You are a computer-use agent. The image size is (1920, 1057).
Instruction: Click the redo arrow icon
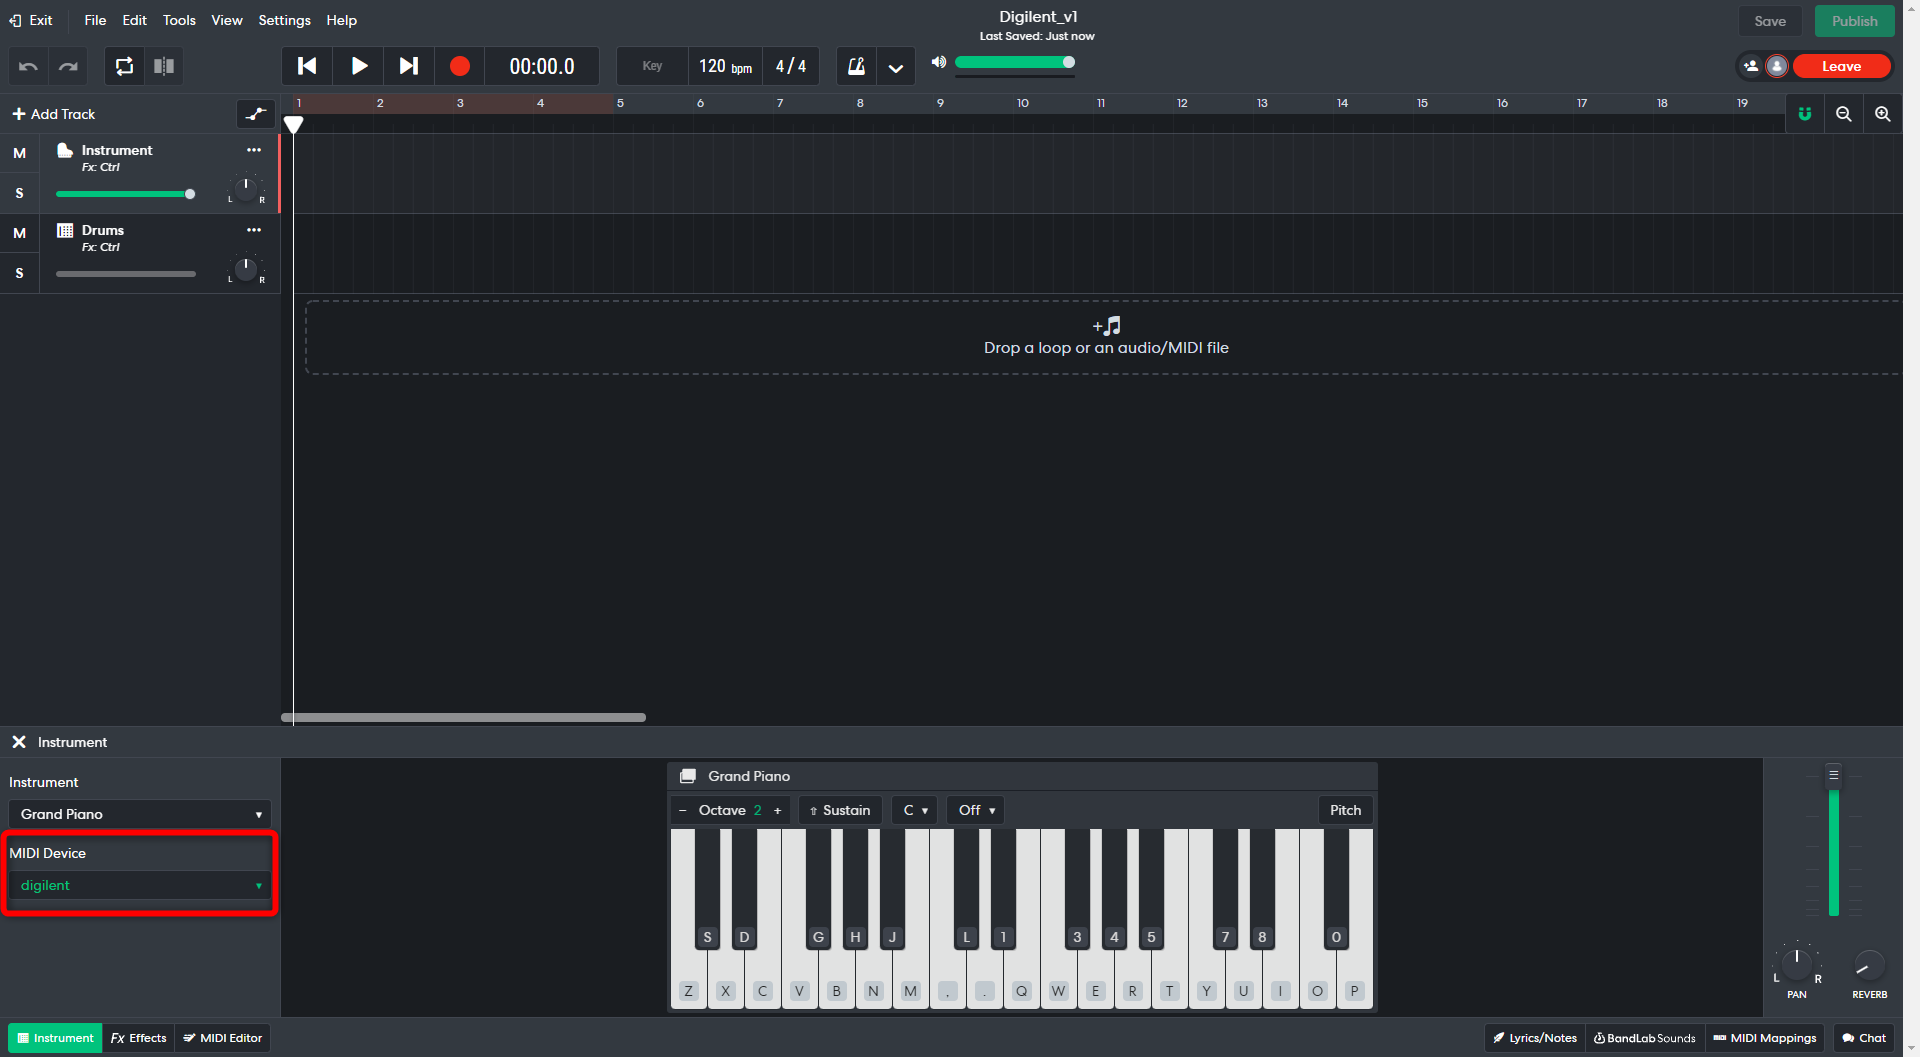(68, 66)
